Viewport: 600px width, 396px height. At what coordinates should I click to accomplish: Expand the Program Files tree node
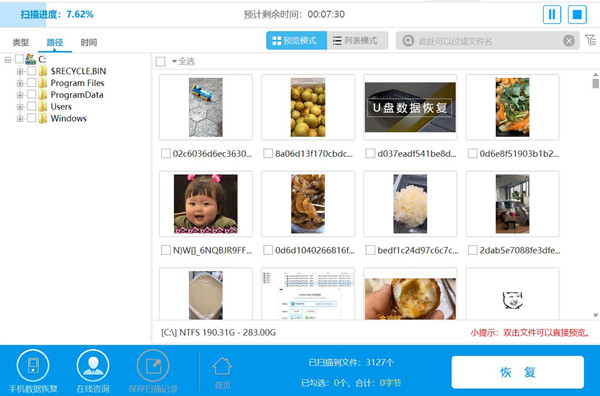[20, 83]
